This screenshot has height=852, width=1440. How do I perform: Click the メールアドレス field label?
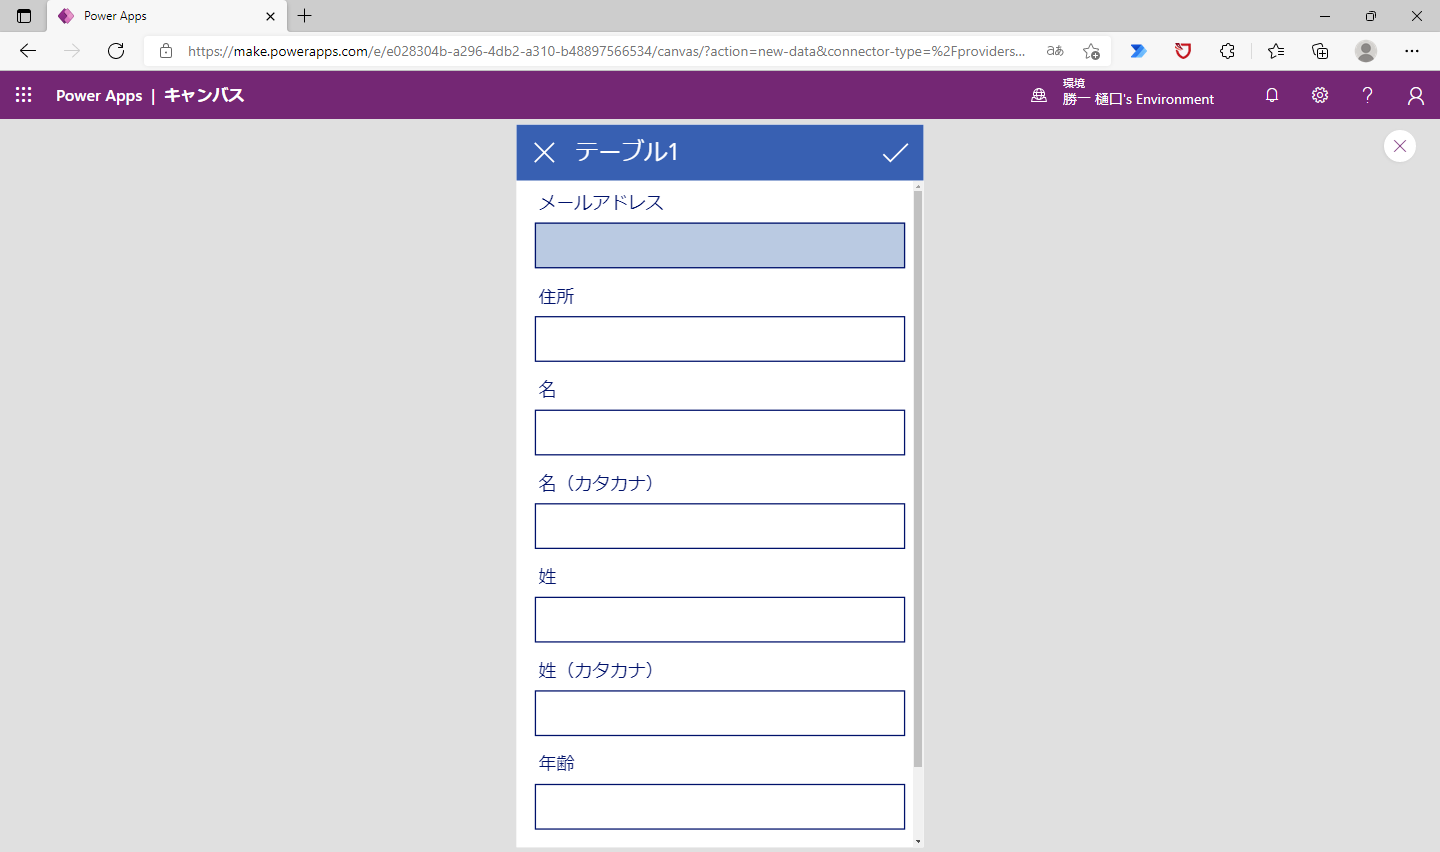point(601,202)
